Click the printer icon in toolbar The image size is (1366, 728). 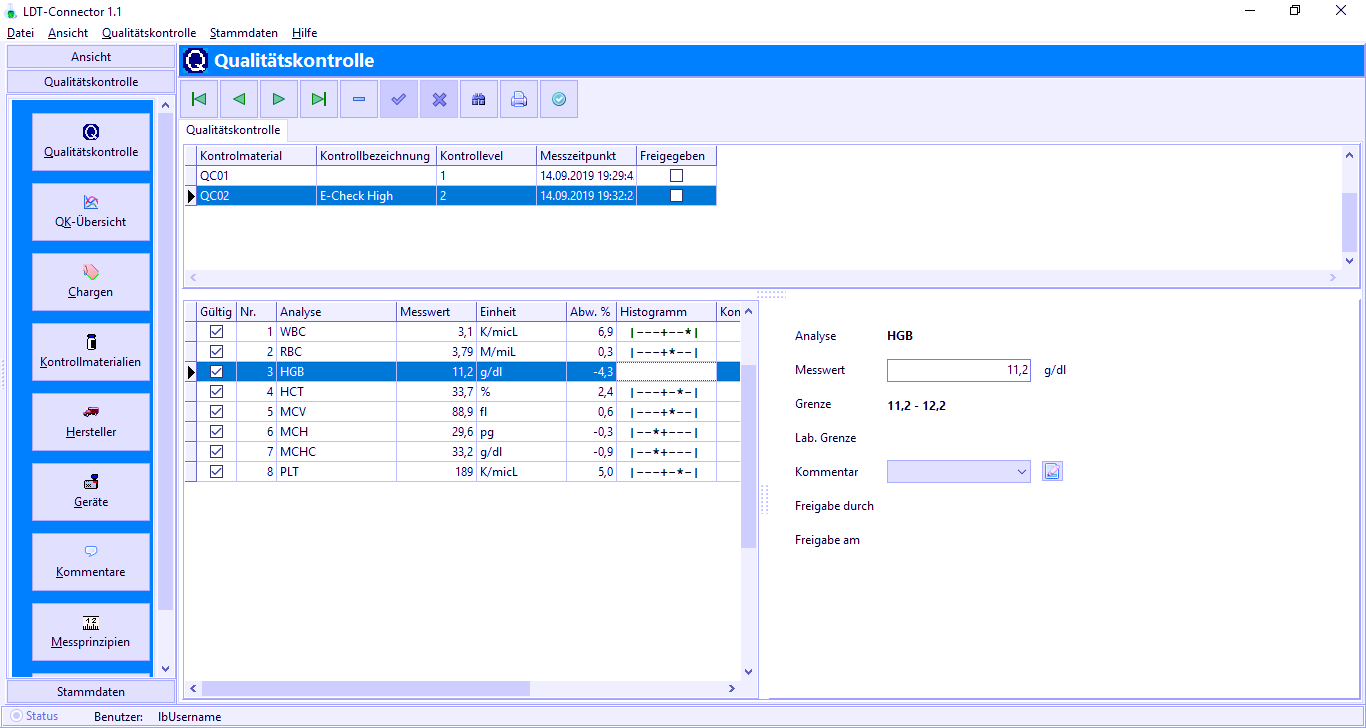tap(519, 99)
